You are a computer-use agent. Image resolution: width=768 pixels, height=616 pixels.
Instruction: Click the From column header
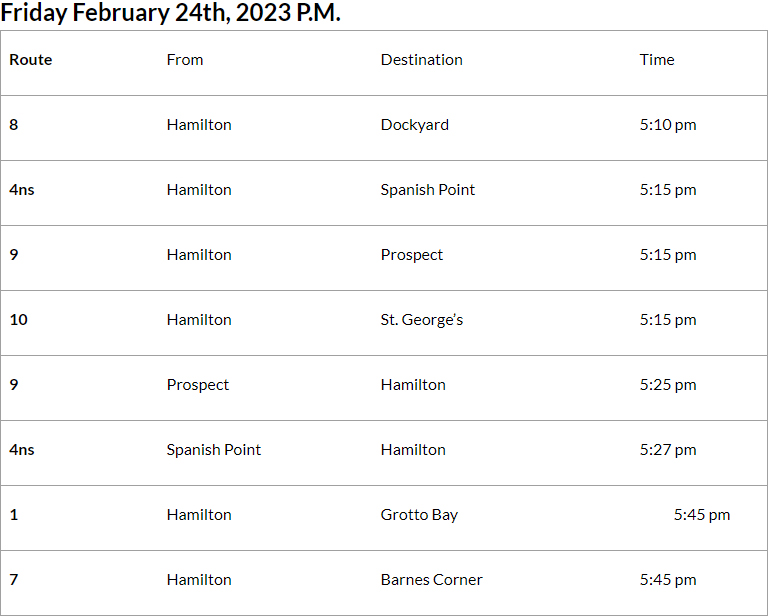tap(185, 60)
